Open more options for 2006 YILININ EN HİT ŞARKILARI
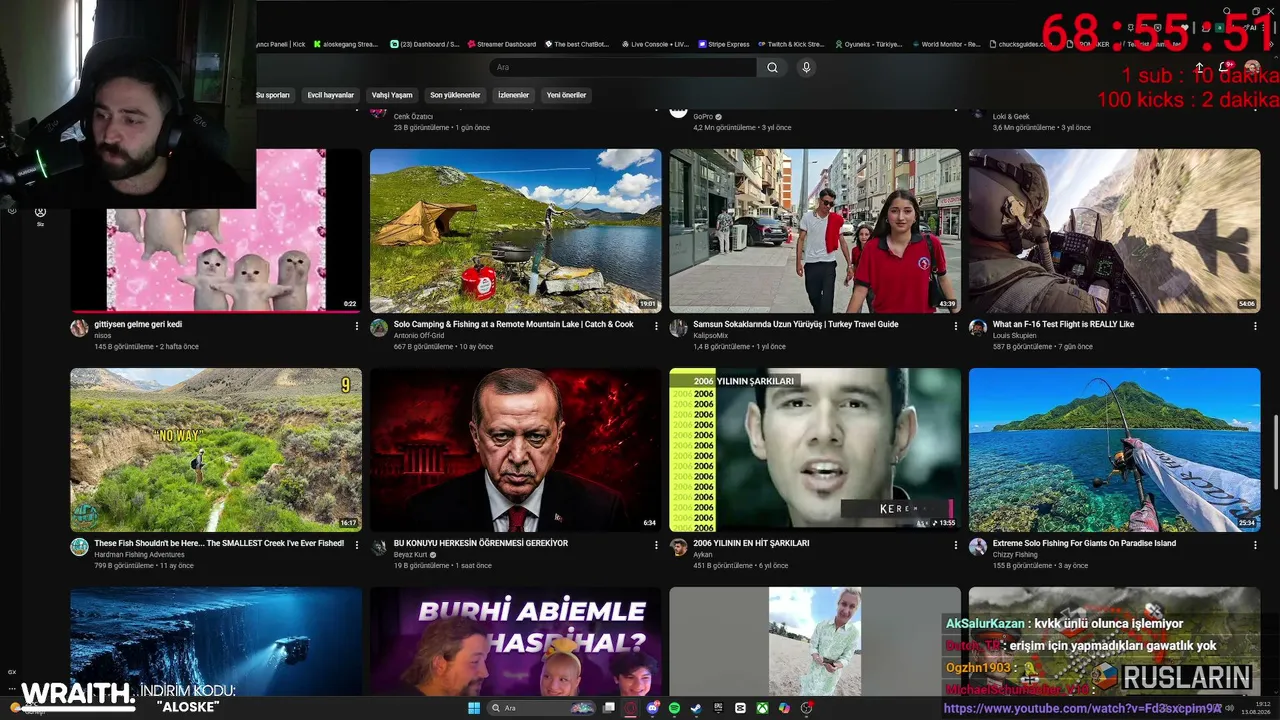The image size is (1280, 720). click(x=956, y=545)
